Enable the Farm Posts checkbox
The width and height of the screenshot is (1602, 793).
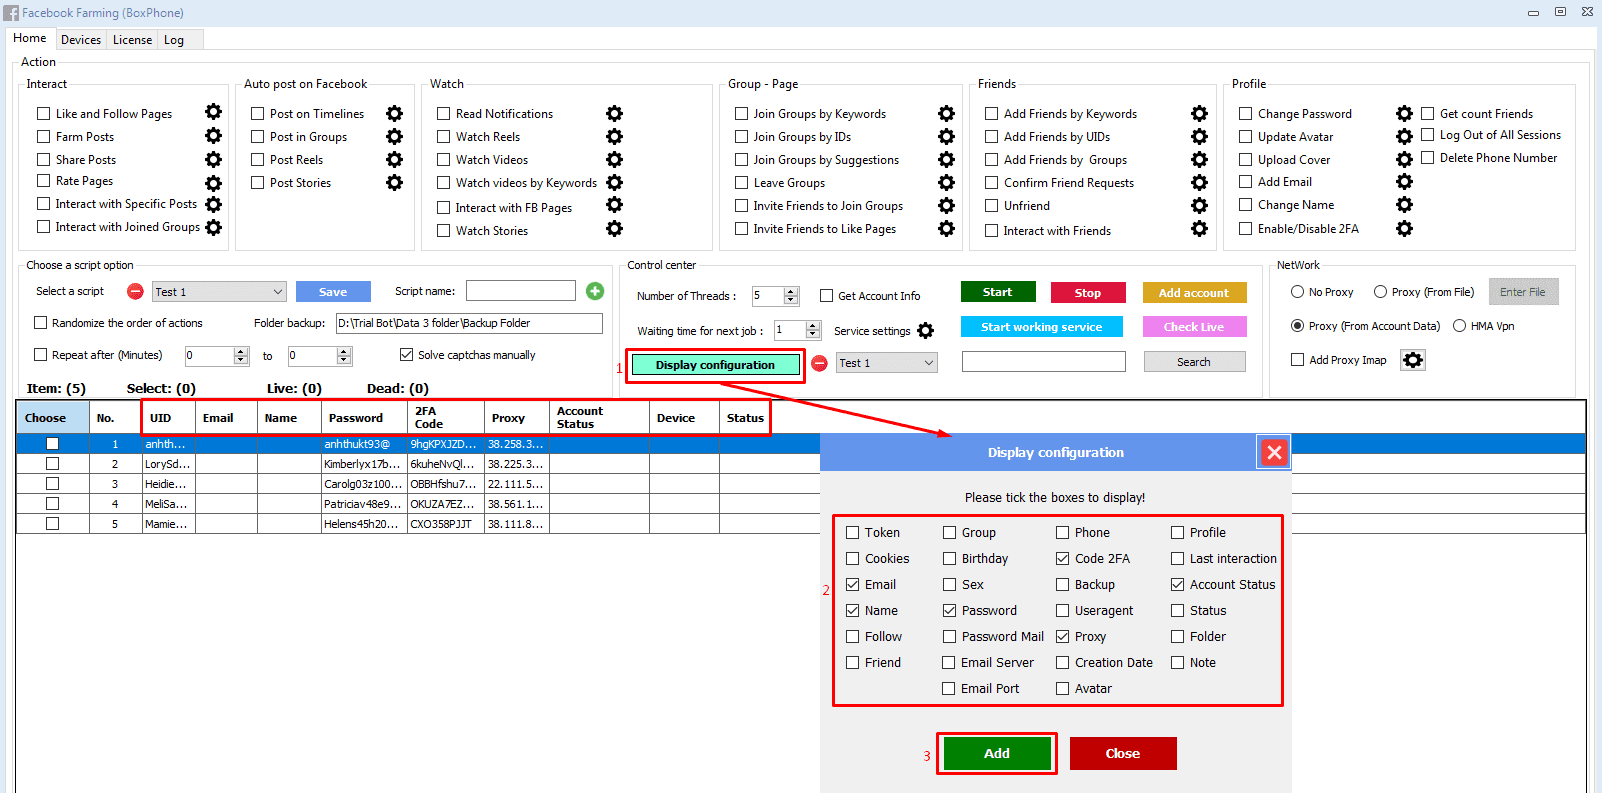(x=43, y=137)
